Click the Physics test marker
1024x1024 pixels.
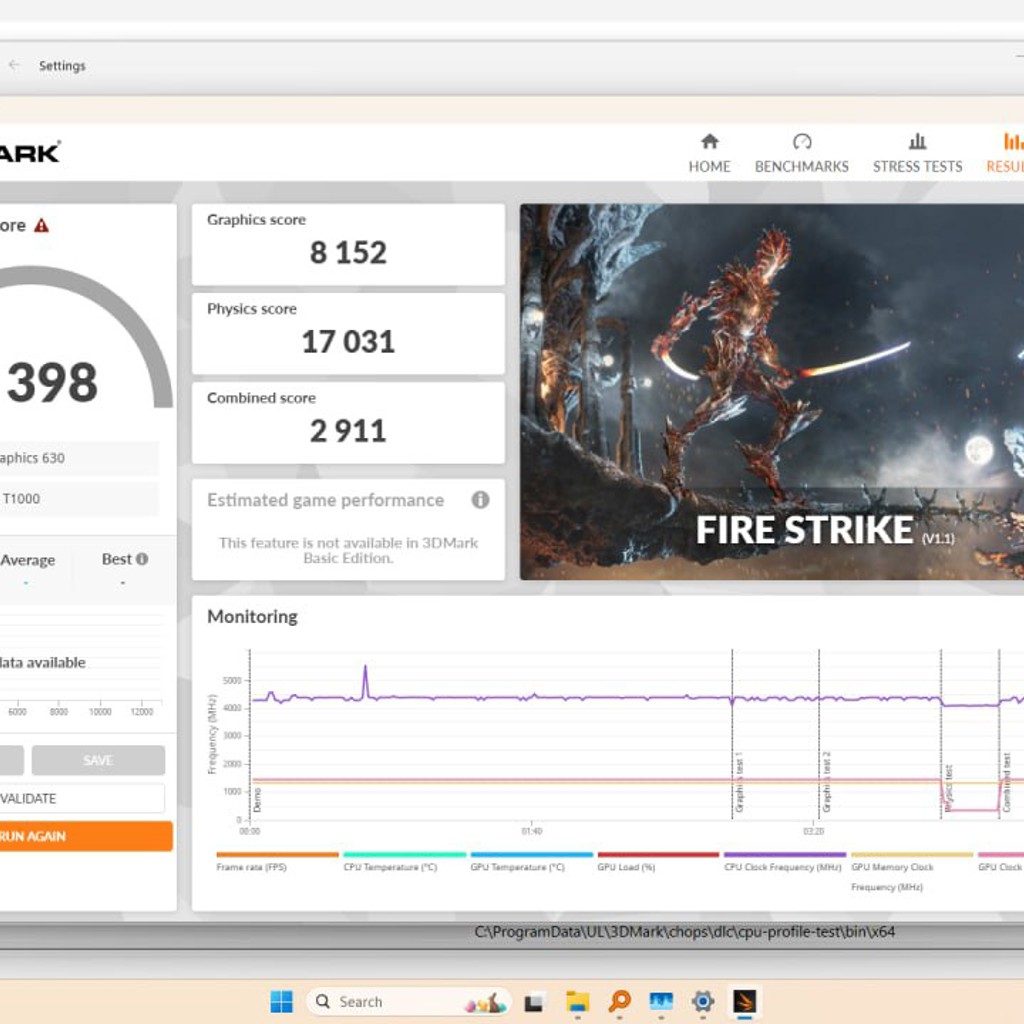click(948, 789)
